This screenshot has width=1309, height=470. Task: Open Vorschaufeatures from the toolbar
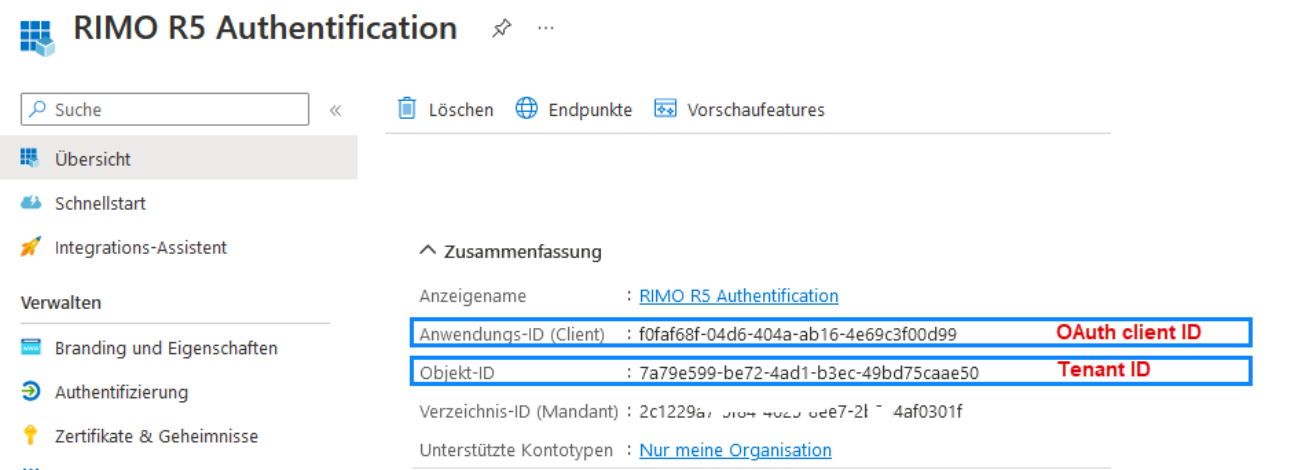pyautogui.click(x=756, y=110)
